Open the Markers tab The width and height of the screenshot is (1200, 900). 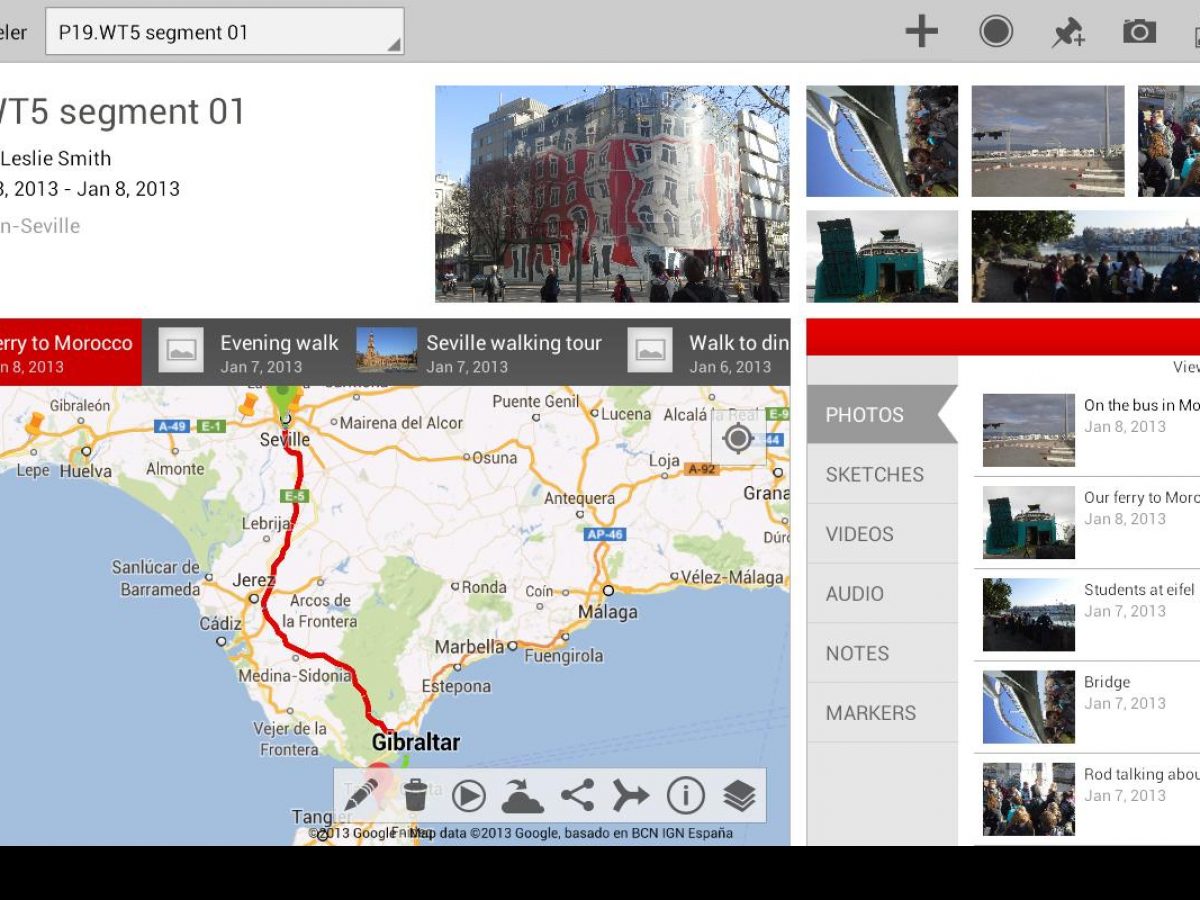click(871, 713)
